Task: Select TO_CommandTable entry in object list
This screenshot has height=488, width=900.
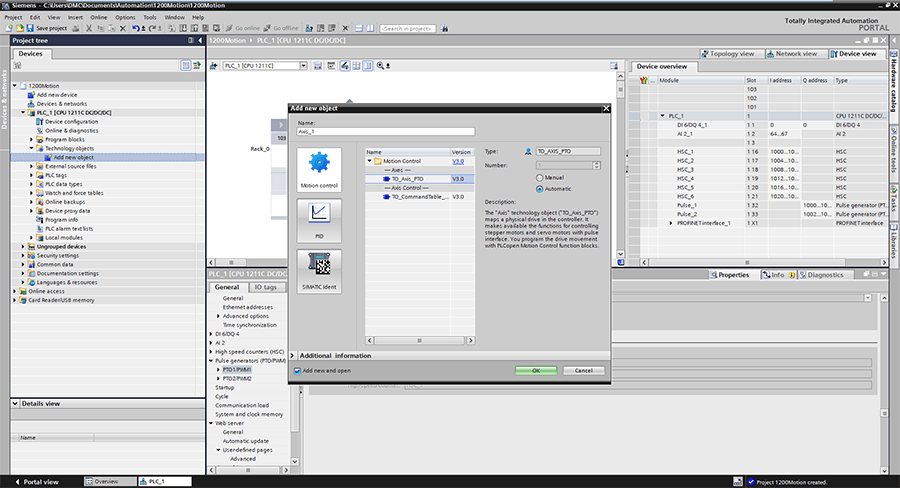Action: [420, 197]
